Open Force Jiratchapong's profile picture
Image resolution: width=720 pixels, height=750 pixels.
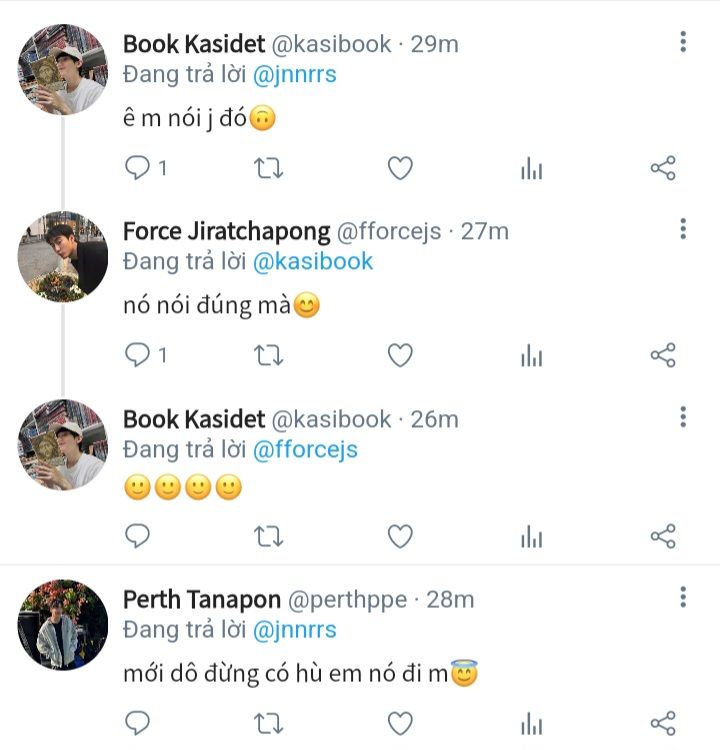pos(63,256)
